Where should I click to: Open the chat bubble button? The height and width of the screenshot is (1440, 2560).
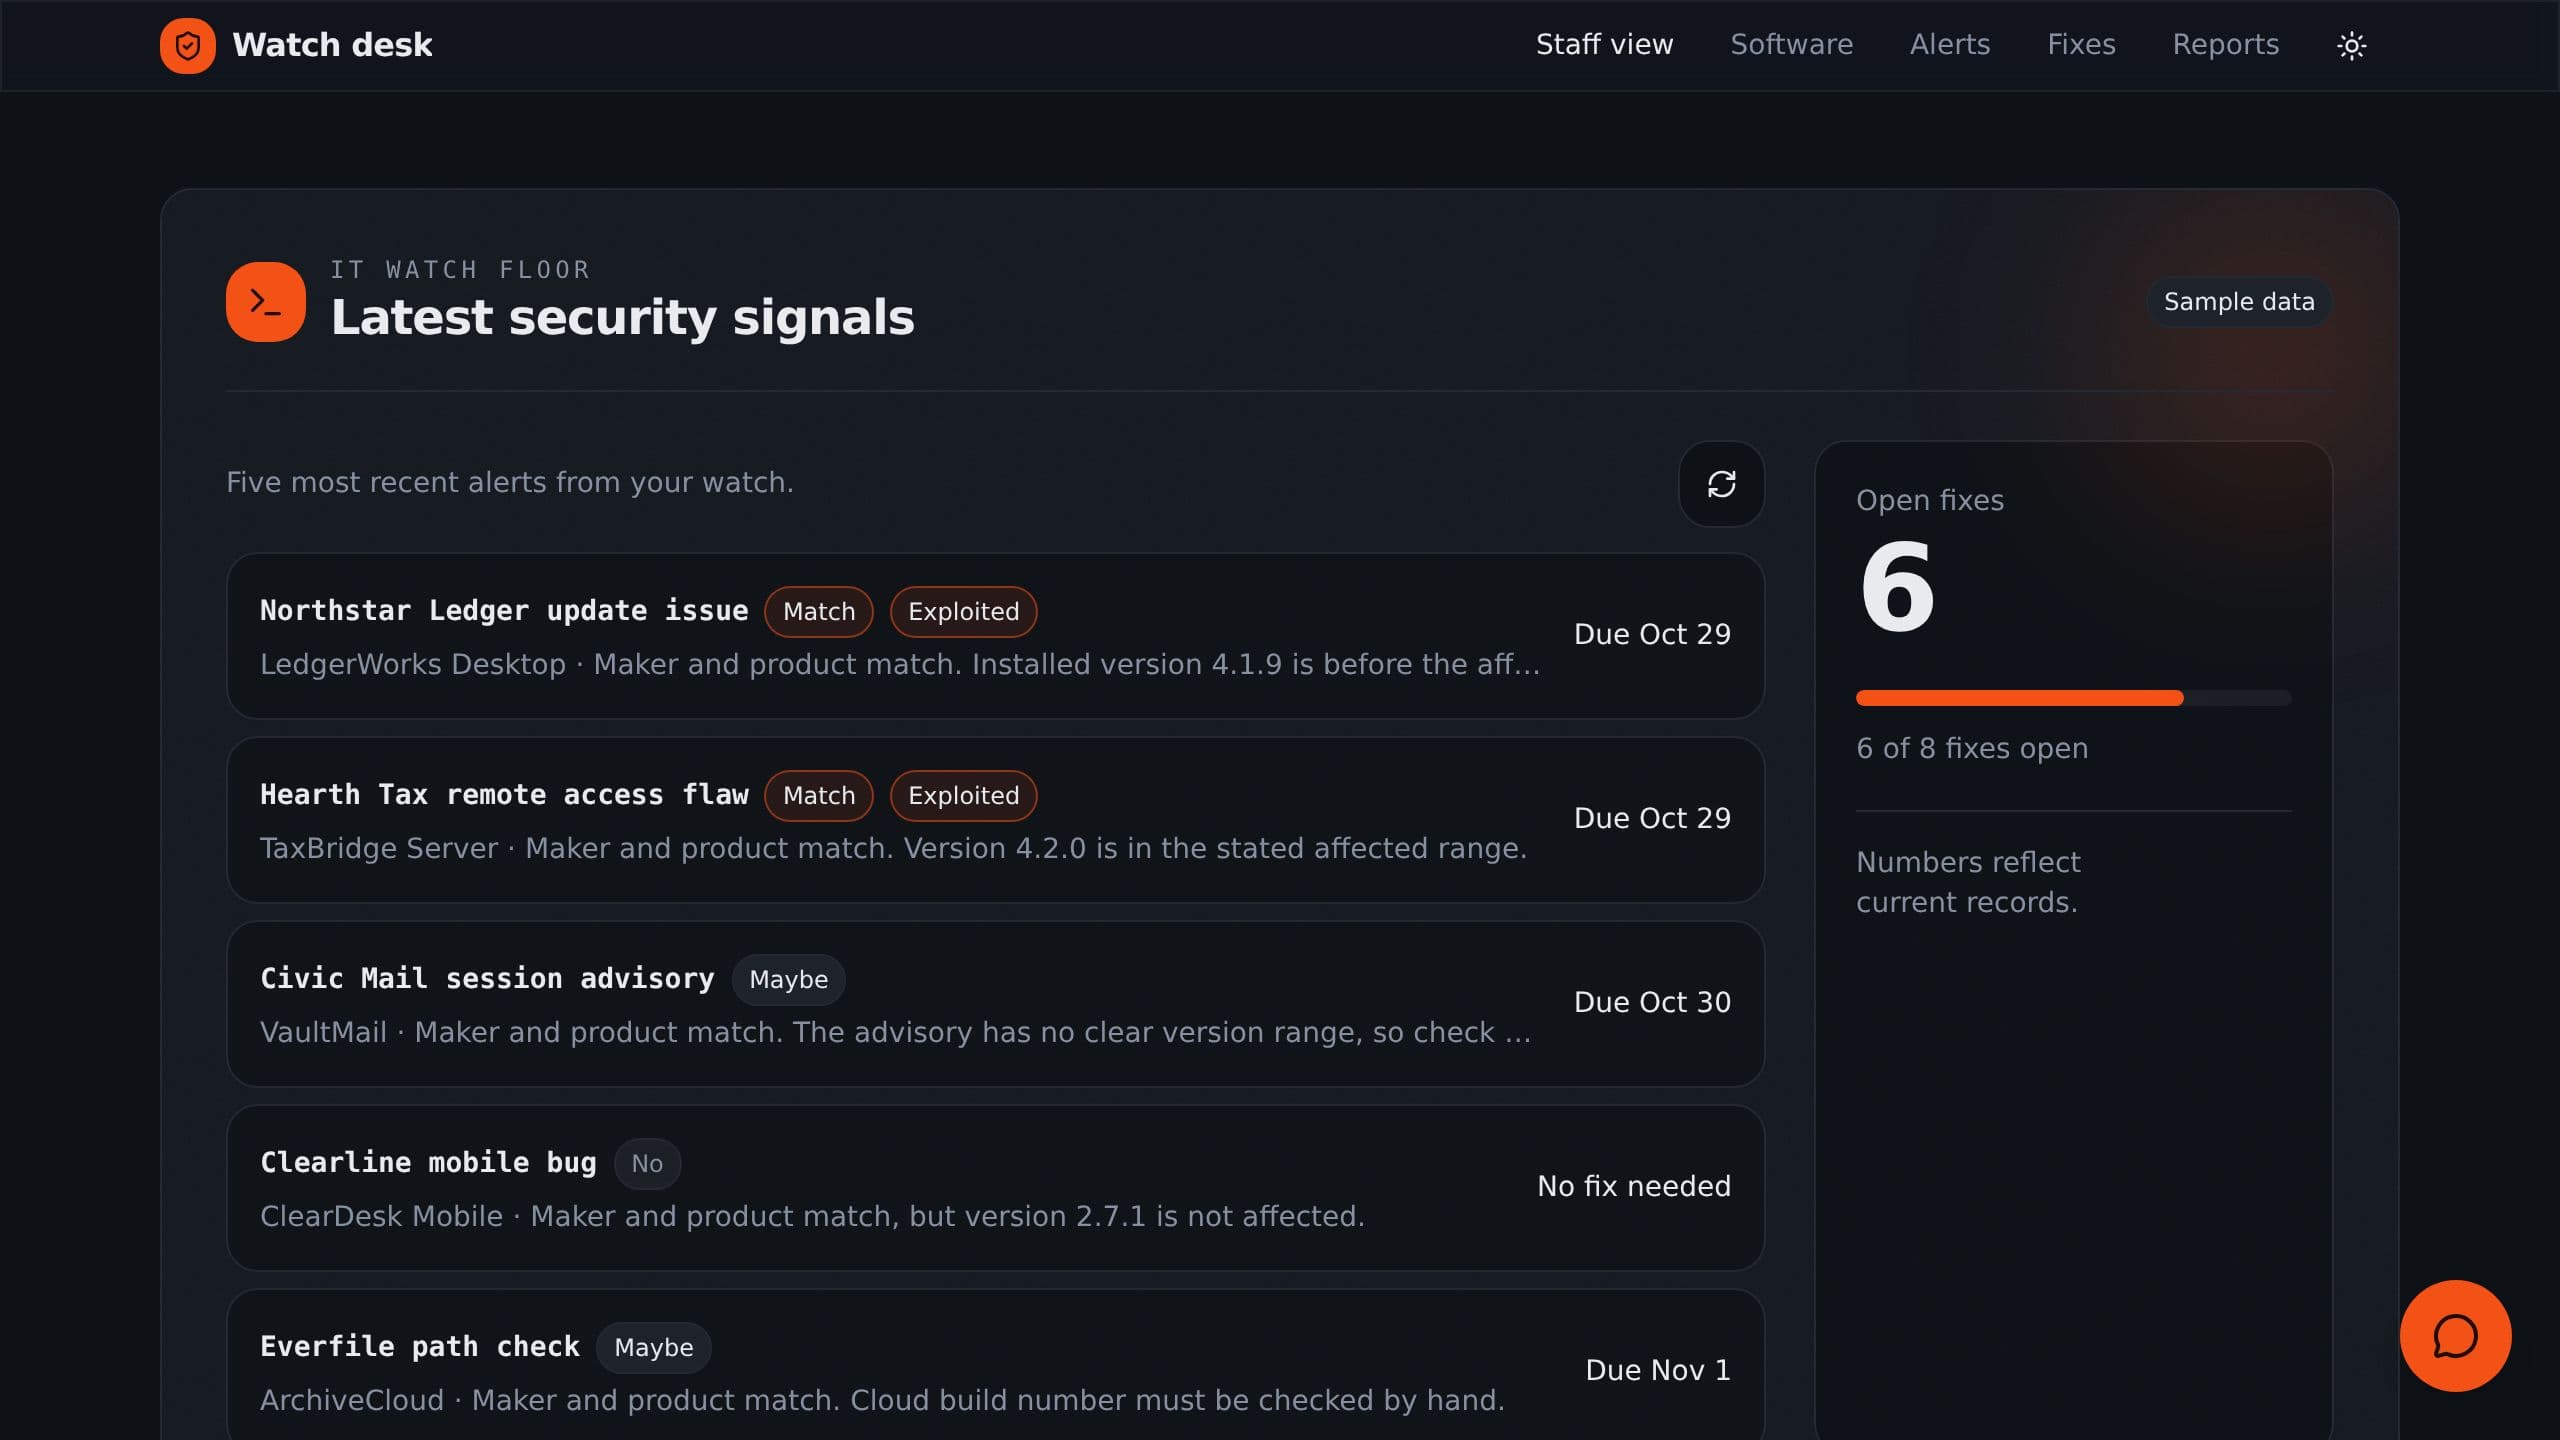(2455, 1335)
